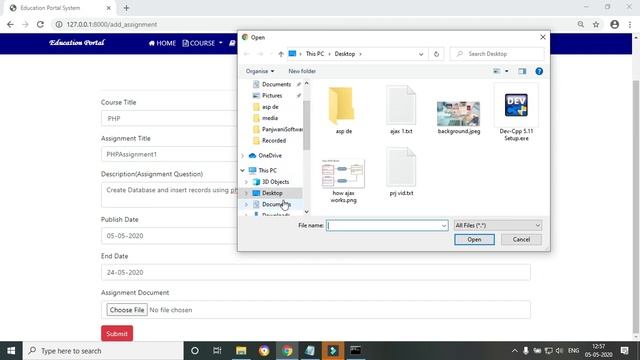Viewport: 640px width, 360px height.
Task: Select Pictures in Quick access list
Action: 272,96
